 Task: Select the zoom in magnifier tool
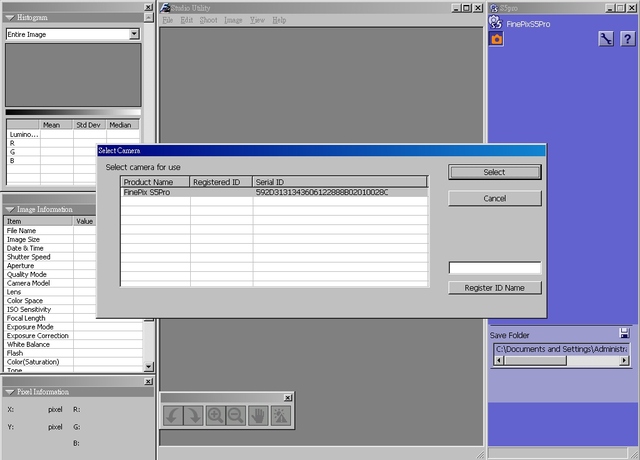pos(215,416)
